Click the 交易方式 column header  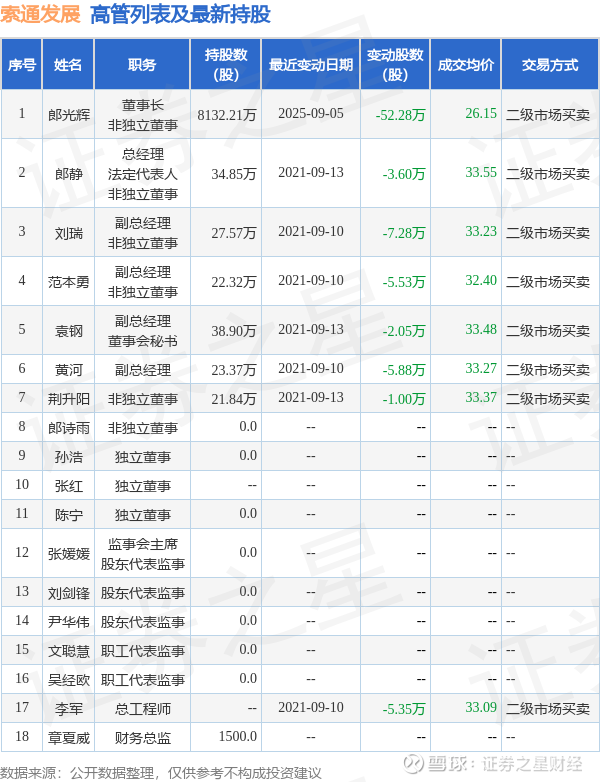click(550, 65)
